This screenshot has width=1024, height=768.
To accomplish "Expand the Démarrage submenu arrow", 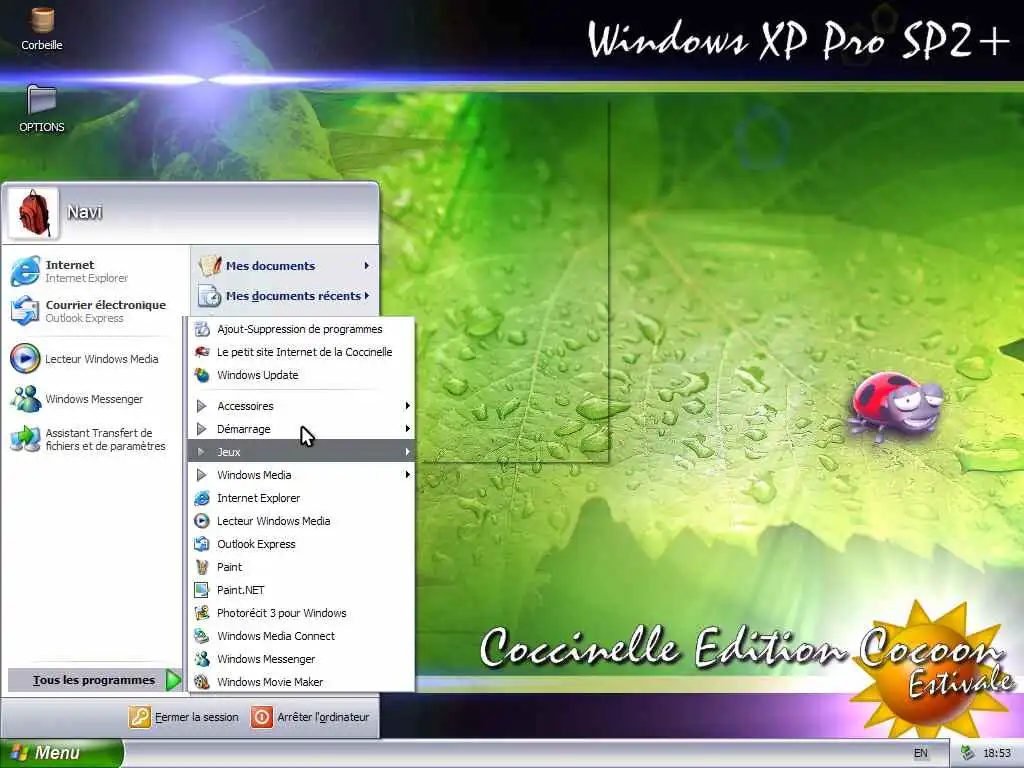I will 408,429.
